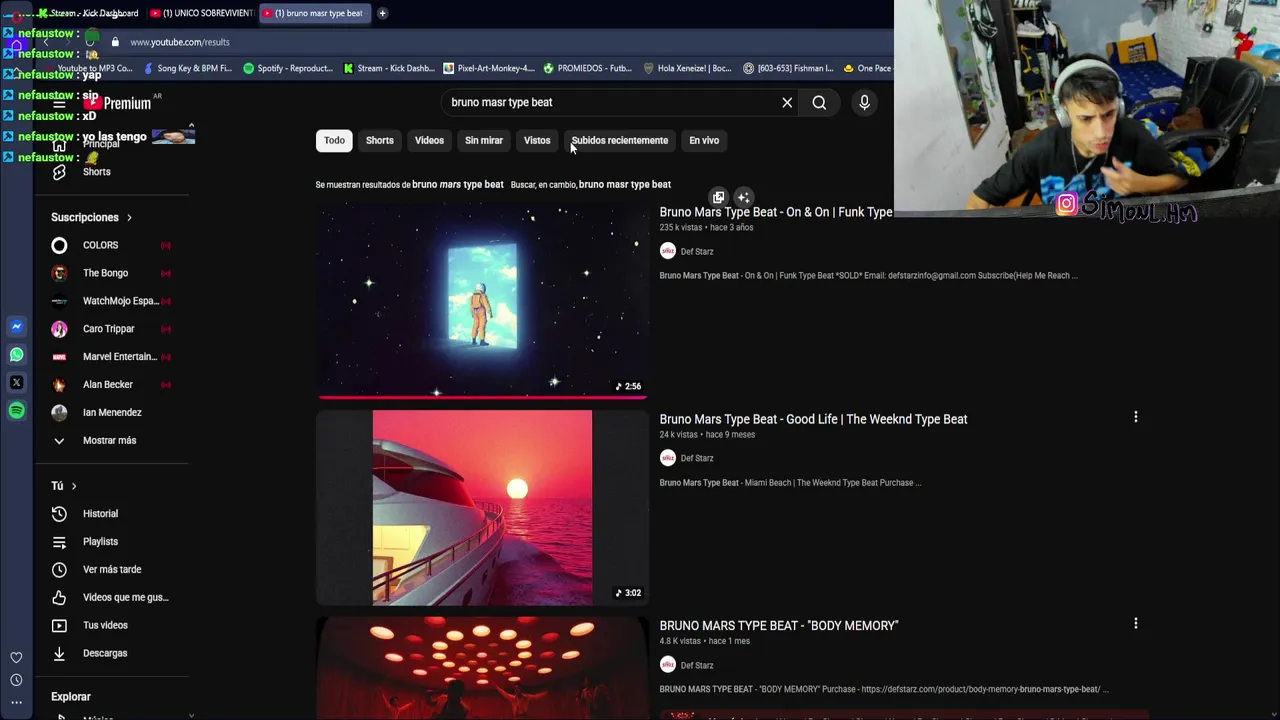
Task: Open COLORS channel from subscriptions
Action: pyautogui.click(x=111, y=245)
